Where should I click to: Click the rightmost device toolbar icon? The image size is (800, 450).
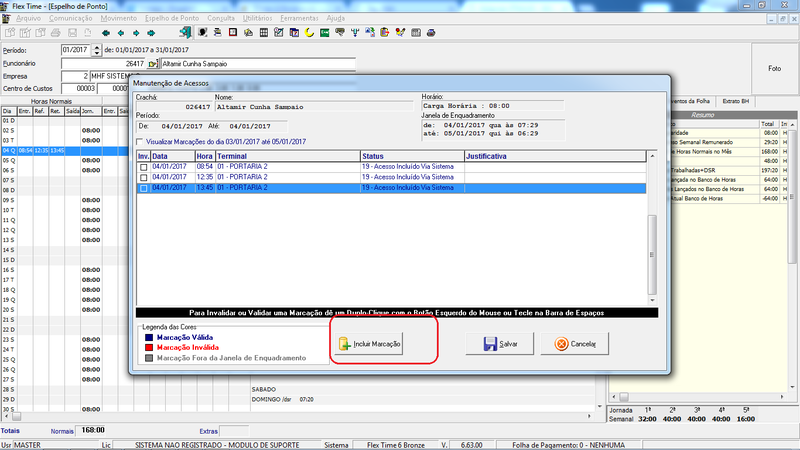431,33
